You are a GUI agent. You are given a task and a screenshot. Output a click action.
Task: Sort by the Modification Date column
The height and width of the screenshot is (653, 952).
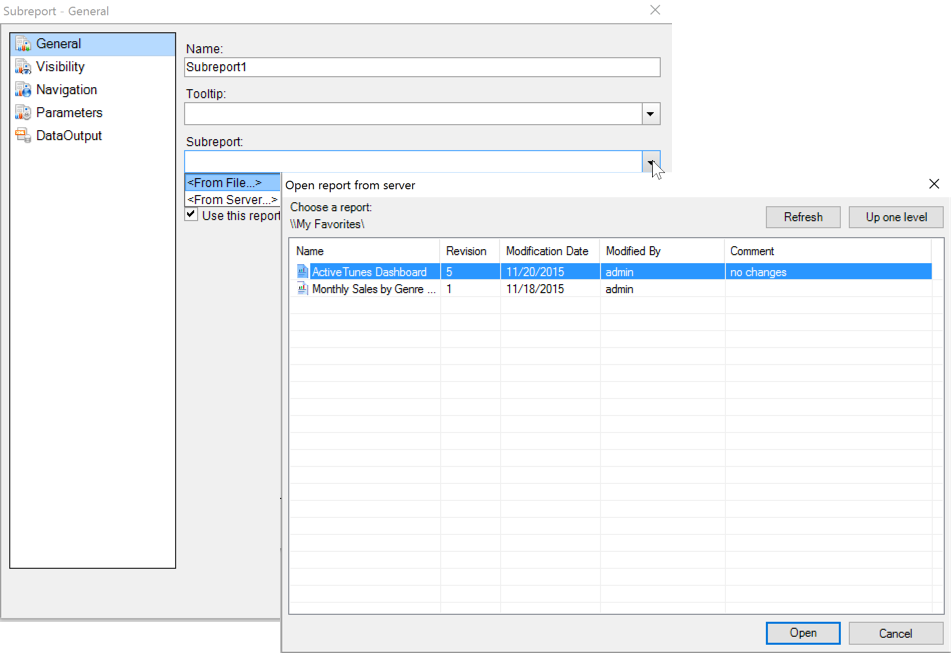click(x=550, y=251)
